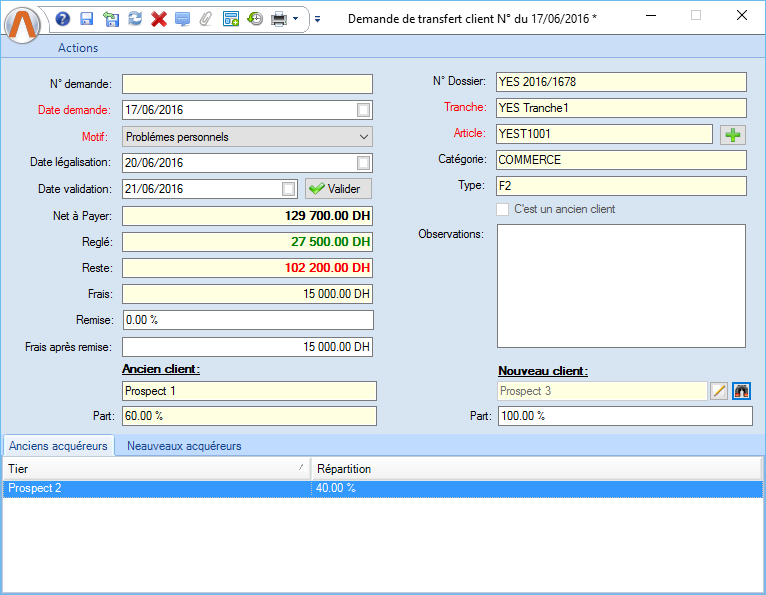Screen dimensions: 766x595
Task: Check the 'C'est un ancien client' box
Action: [503, 210]
